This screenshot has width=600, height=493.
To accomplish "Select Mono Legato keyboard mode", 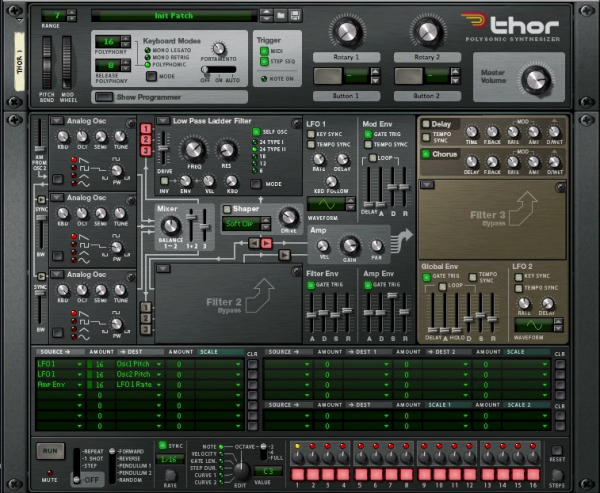I will (x=147, y=50).
